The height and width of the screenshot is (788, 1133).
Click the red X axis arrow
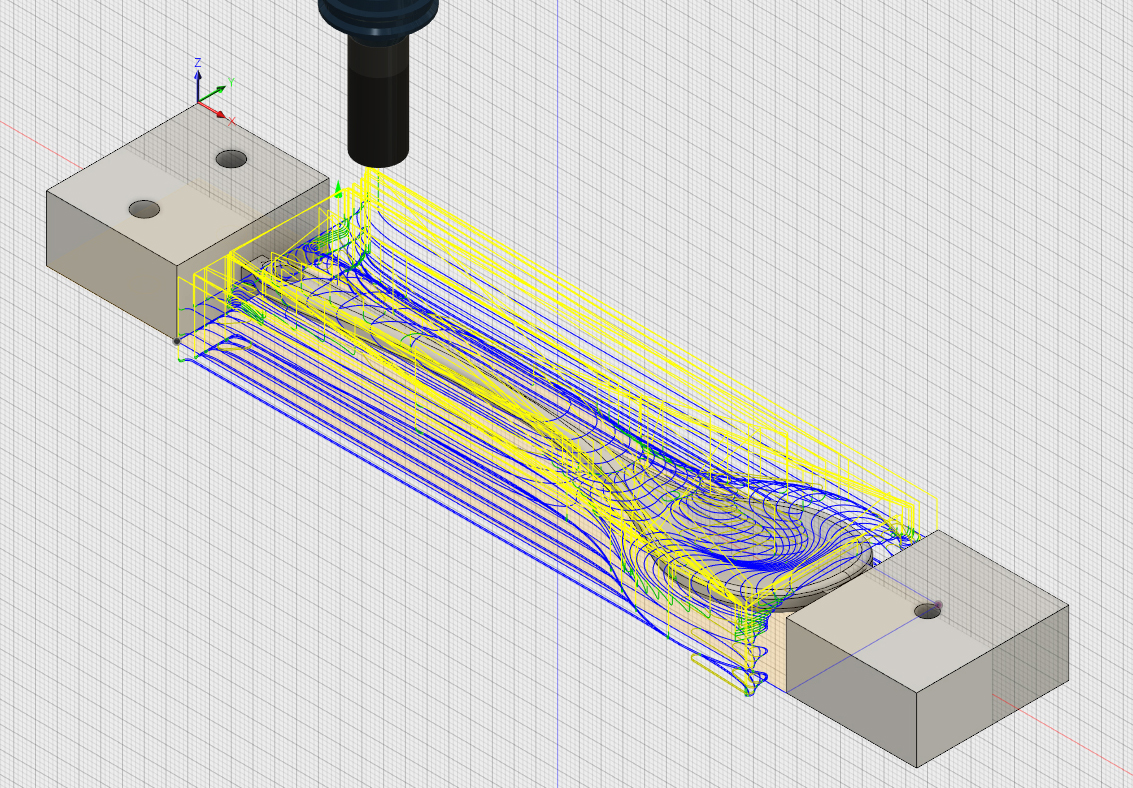point(220,116)
